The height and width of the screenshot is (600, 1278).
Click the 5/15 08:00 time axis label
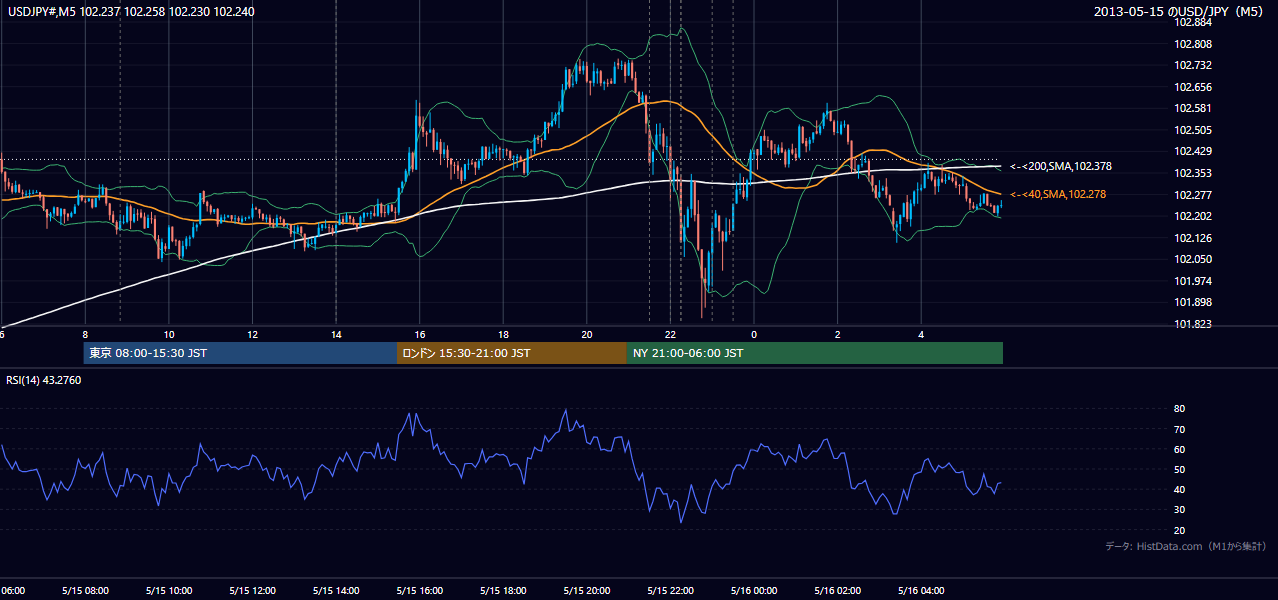[85, 590]
